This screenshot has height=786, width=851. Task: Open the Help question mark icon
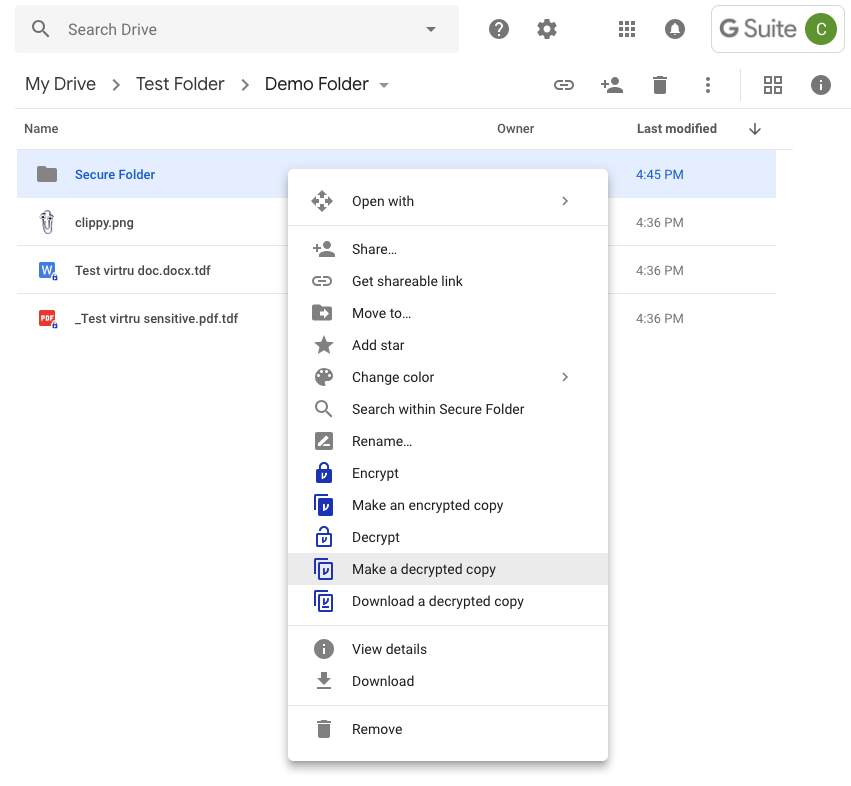coord(498,29)
